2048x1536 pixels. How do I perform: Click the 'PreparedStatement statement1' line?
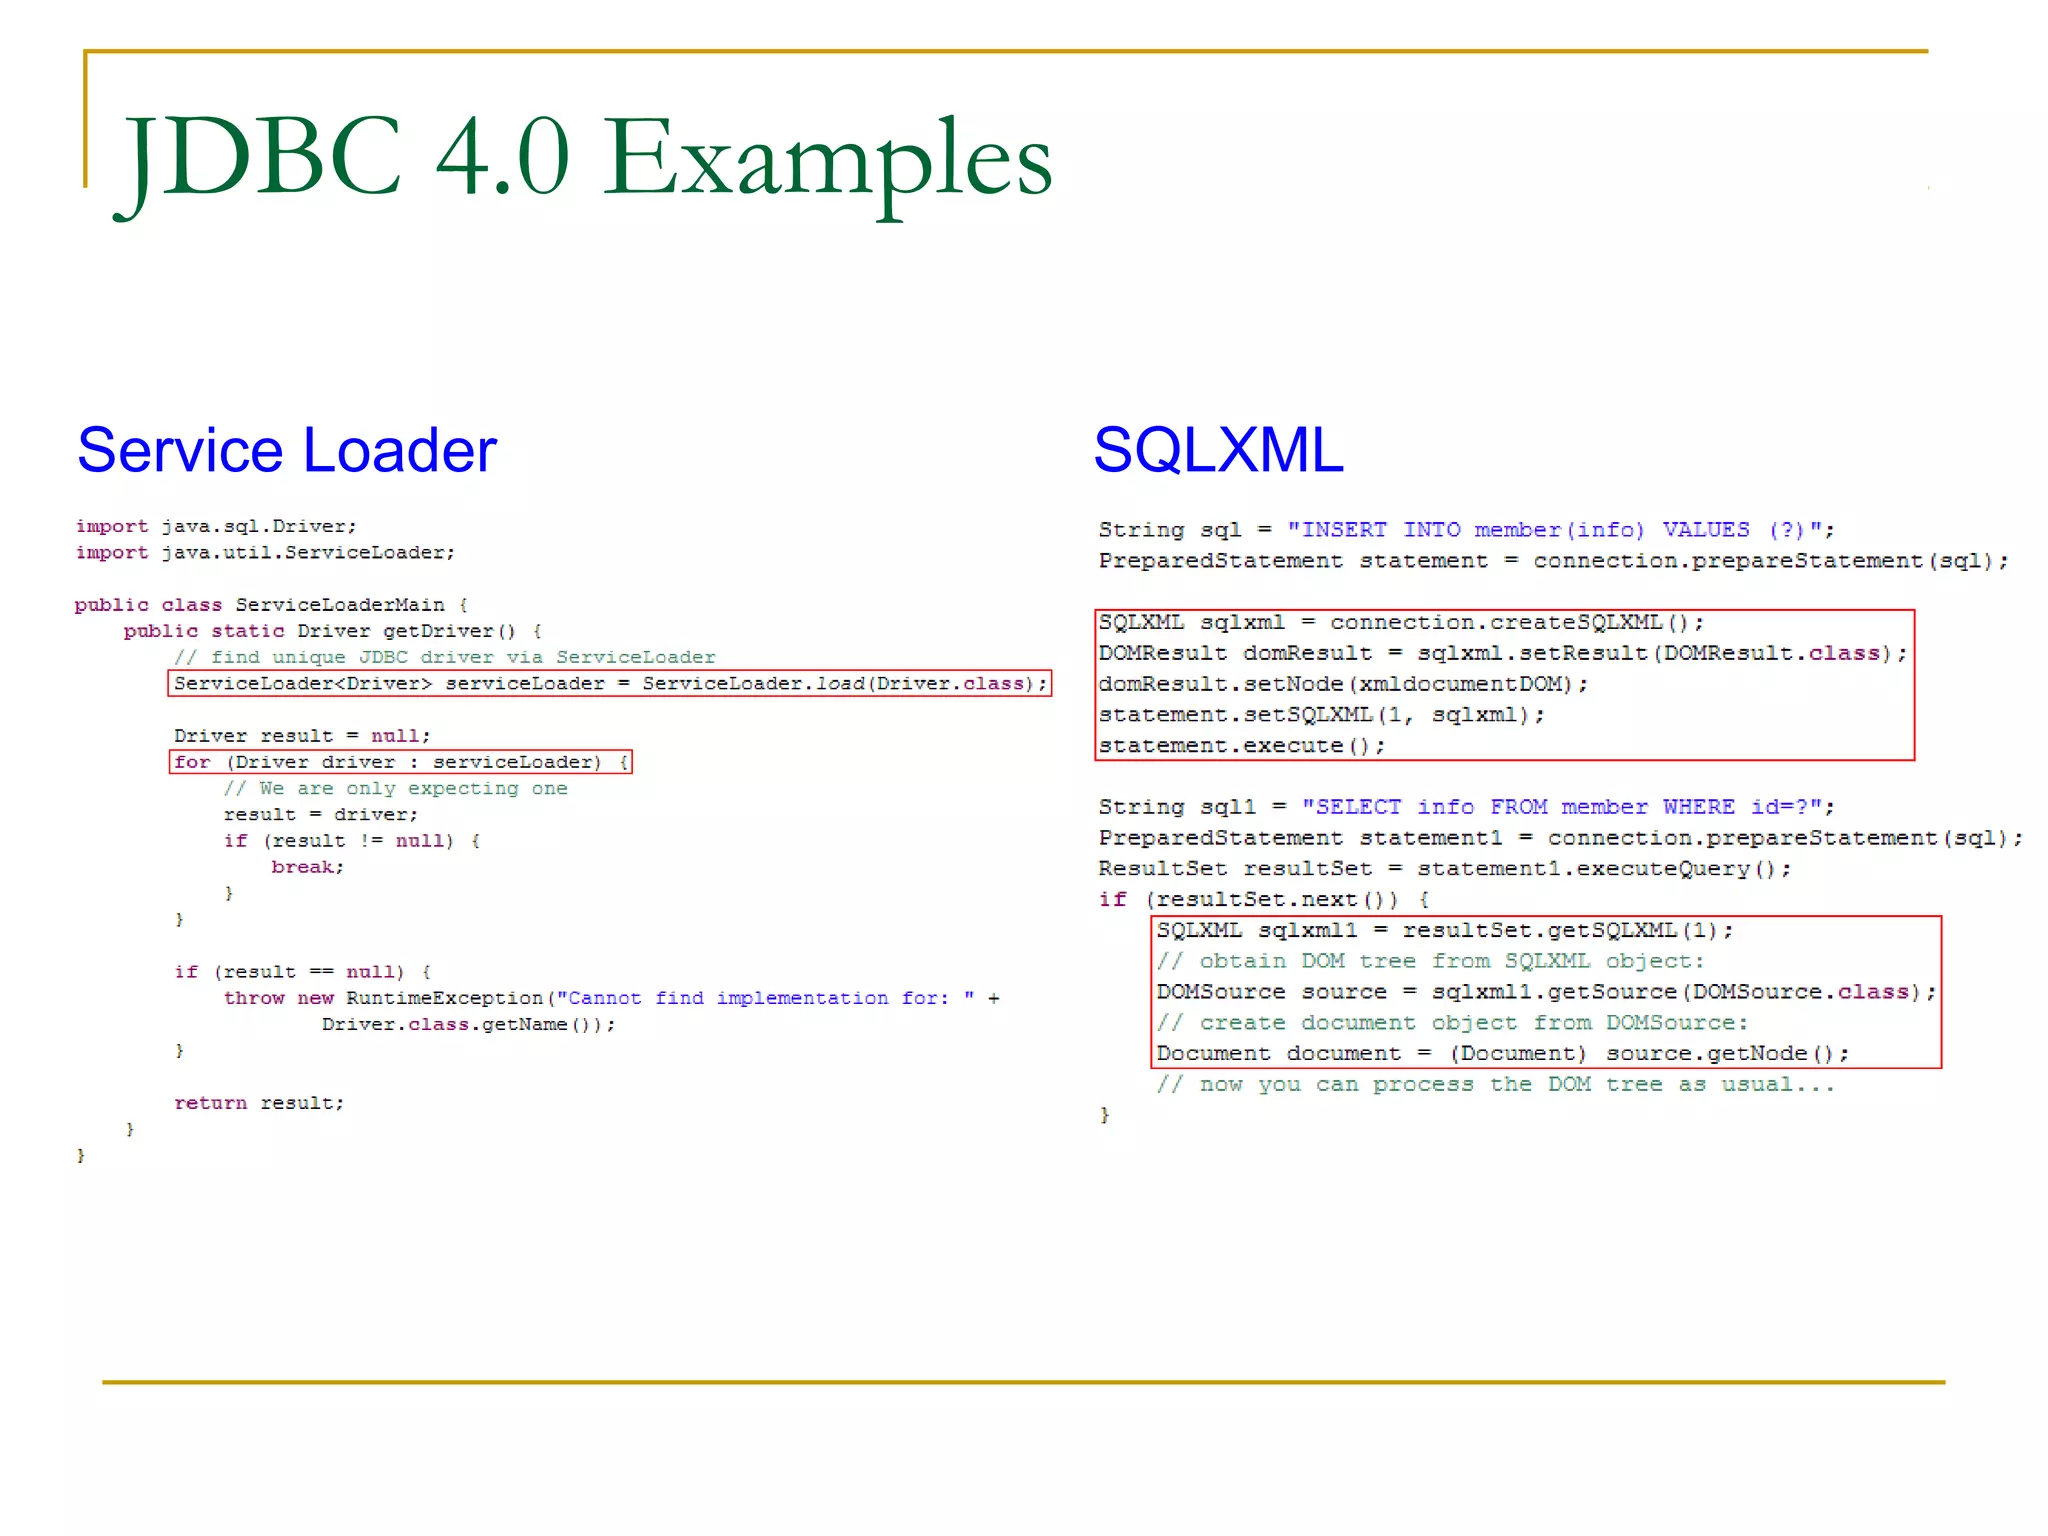1561,838
